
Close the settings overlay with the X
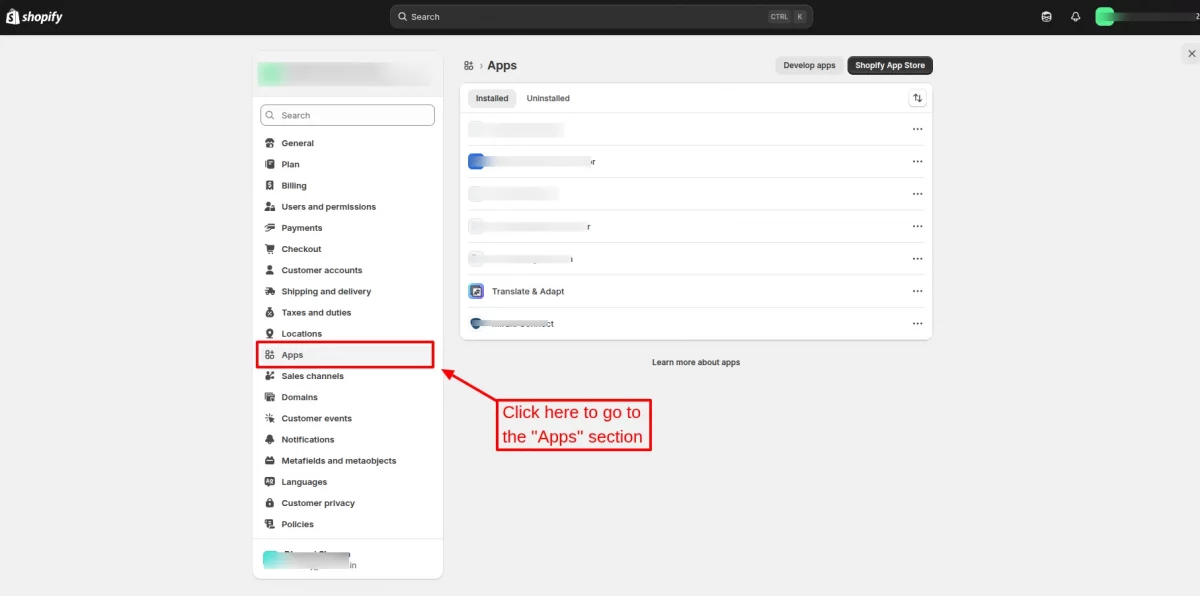(x=1190, y=53)
